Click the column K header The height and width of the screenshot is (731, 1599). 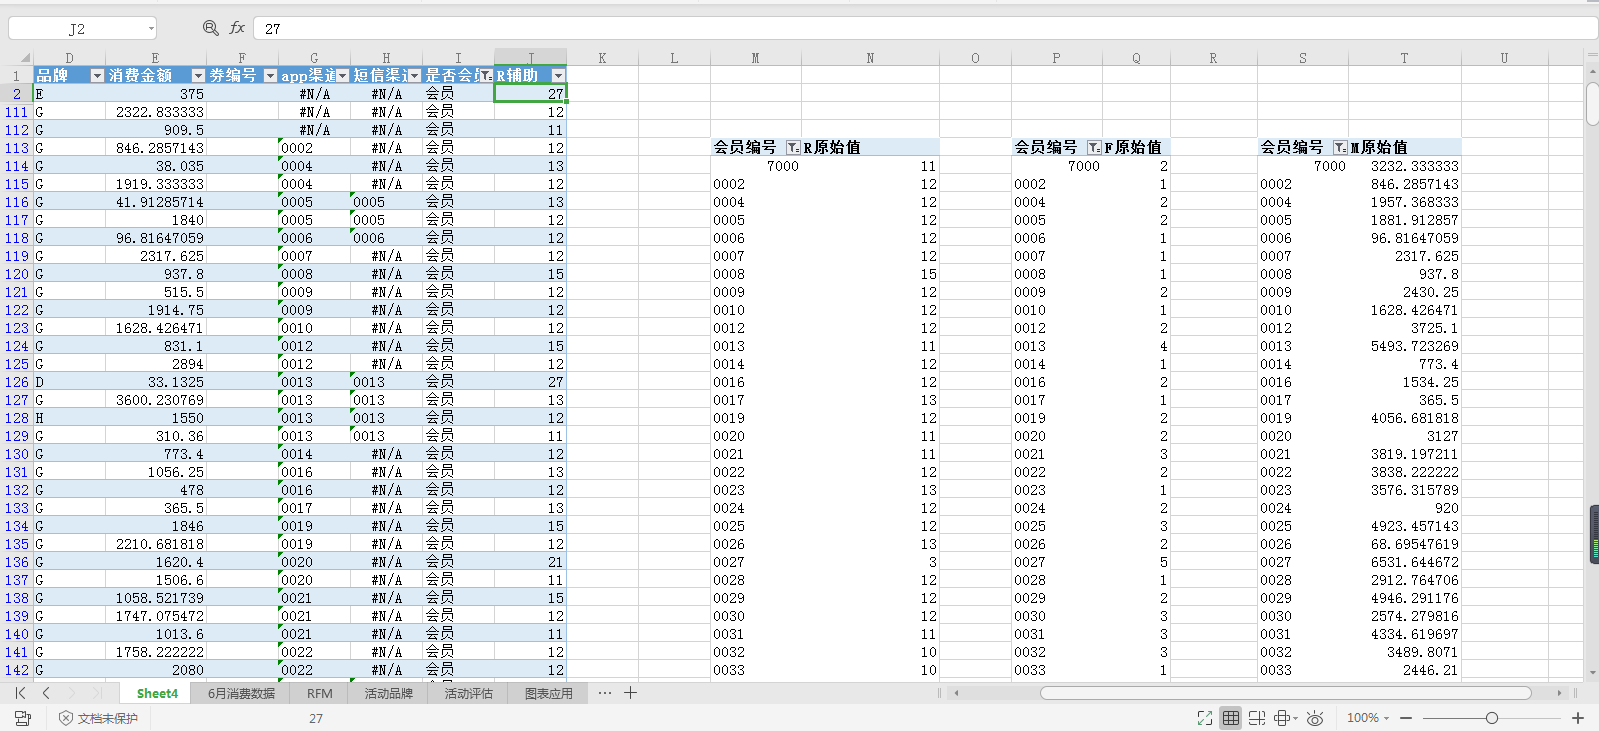(602, 58)
